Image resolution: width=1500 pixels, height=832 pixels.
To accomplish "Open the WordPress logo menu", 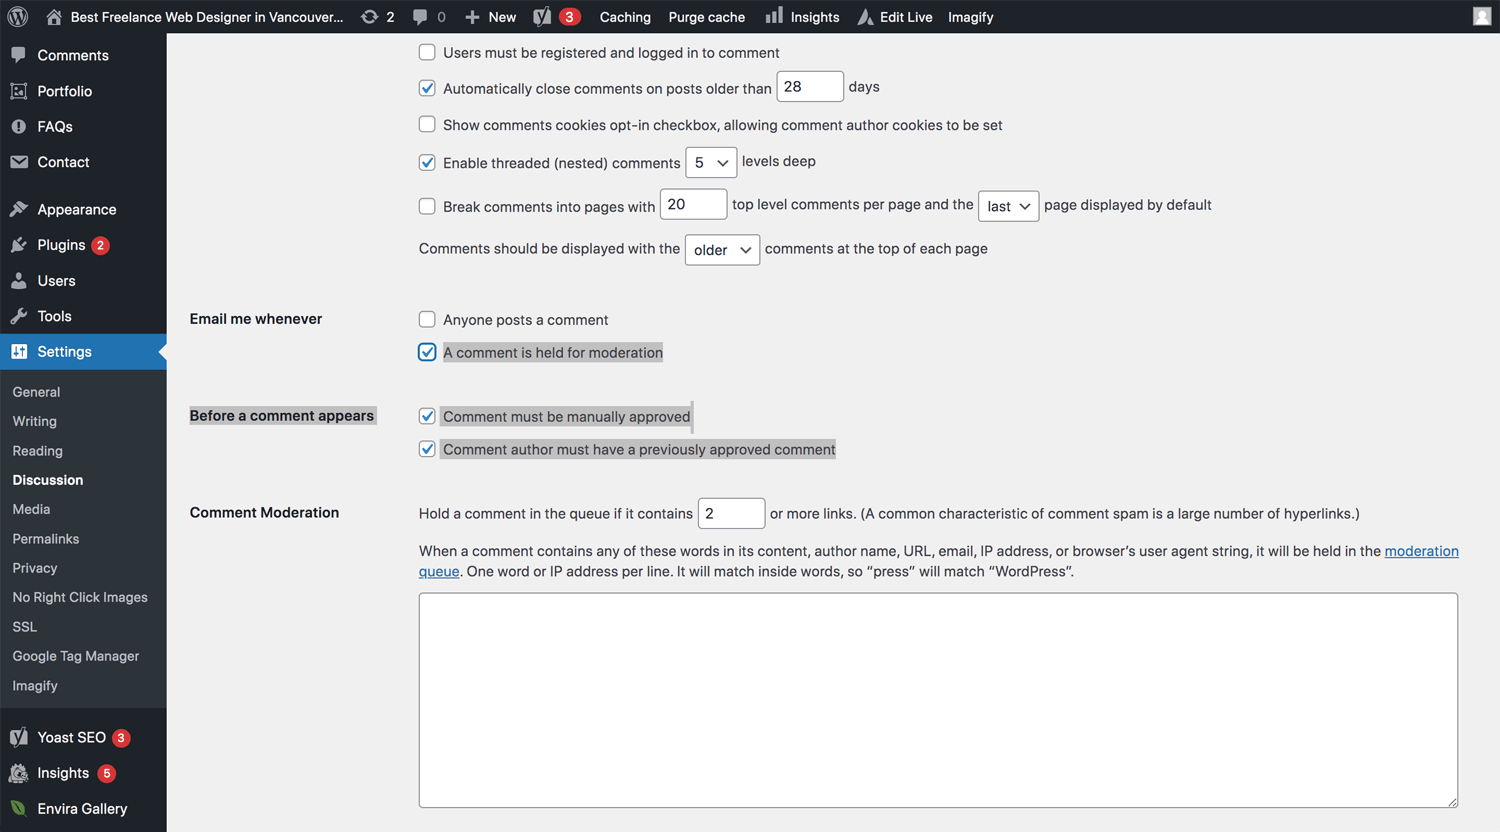I will click(18, 17).
